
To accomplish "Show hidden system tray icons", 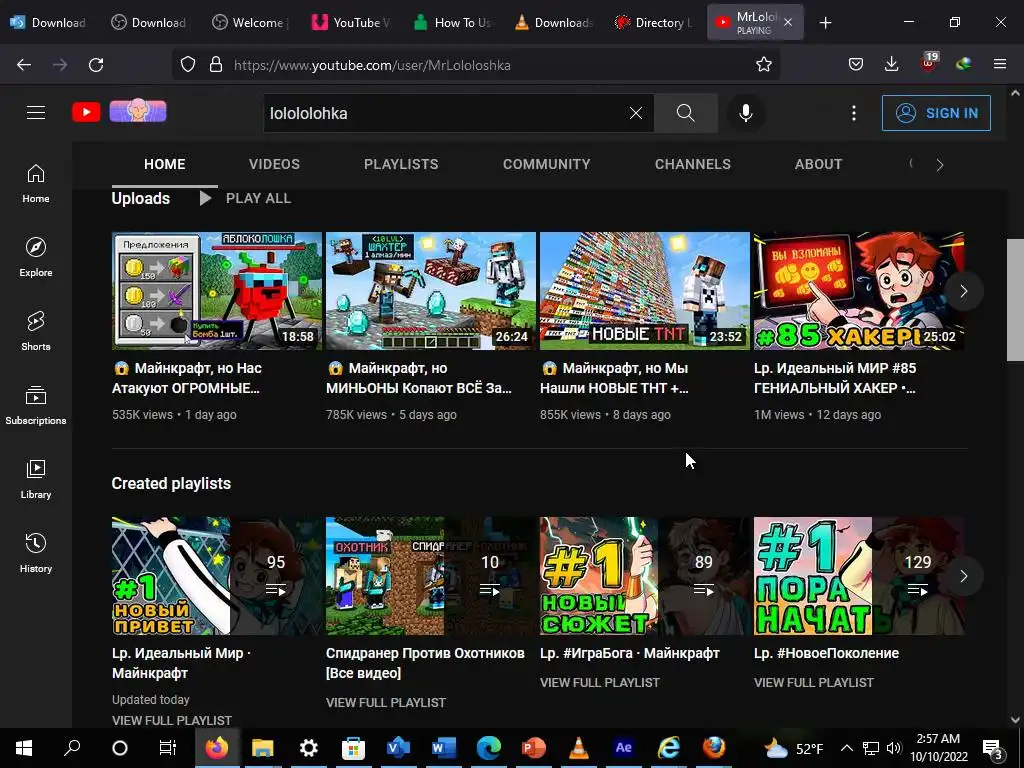I will (846, 748).
